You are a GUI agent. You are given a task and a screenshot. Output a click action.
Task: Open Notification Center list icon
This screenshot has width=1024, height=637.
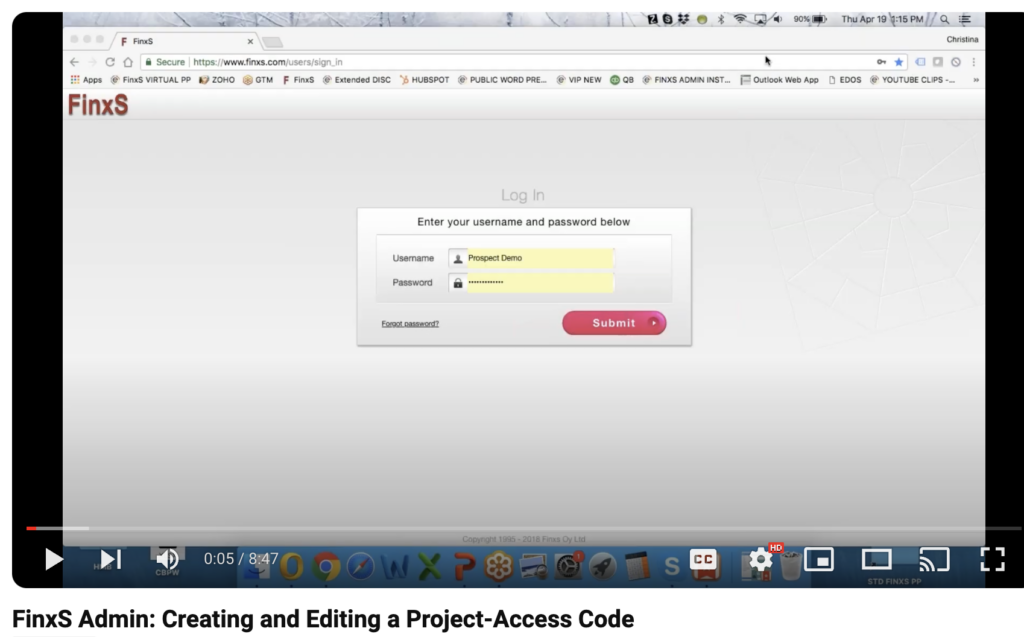pos(965,20)
